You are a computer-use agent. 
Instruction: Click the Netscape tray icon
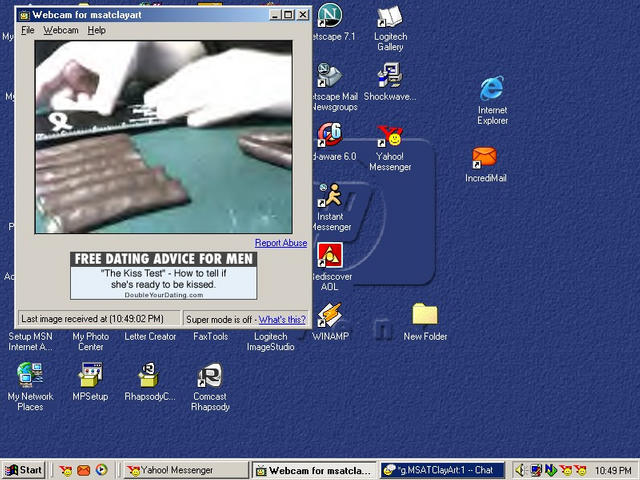point(550,471)
